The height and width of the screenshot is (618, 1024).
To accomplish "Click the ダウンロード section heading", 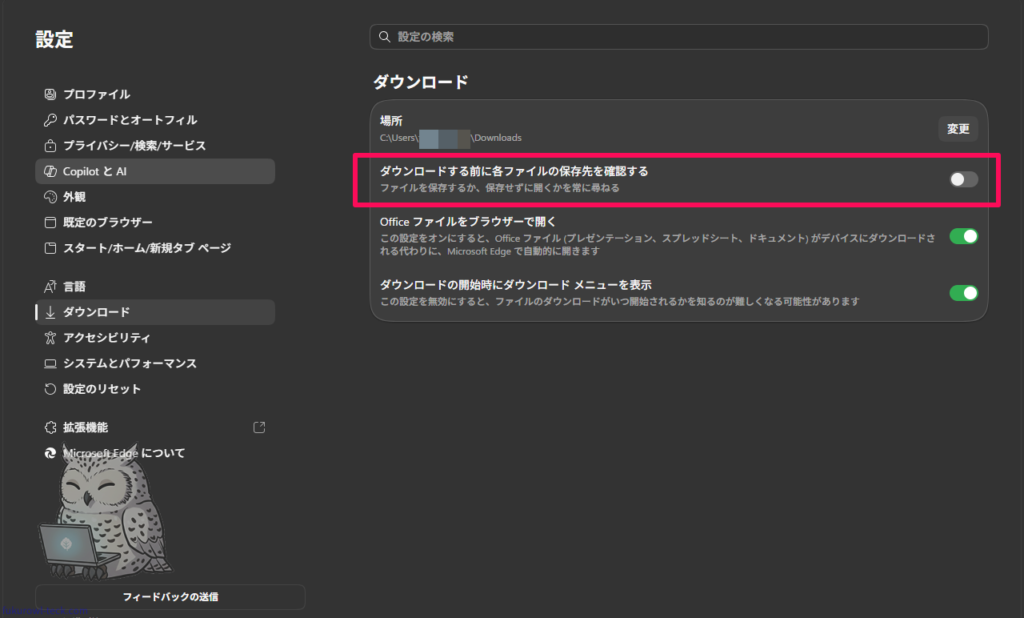I will (421, 82).
